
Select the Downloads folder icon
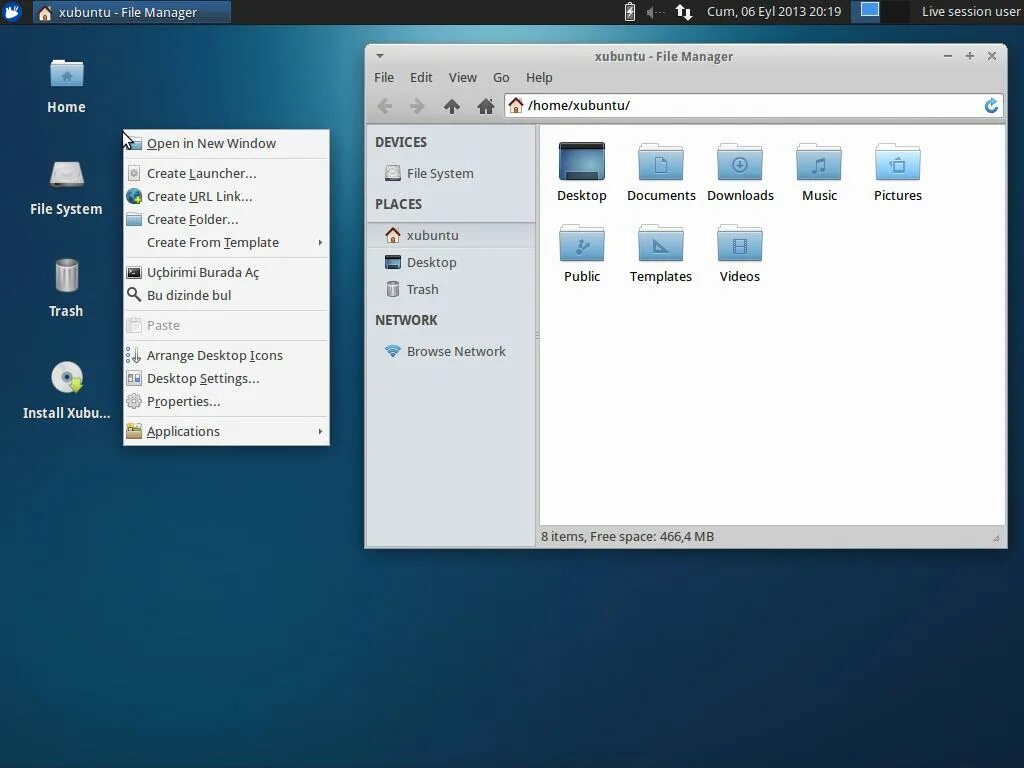(740, 172)
